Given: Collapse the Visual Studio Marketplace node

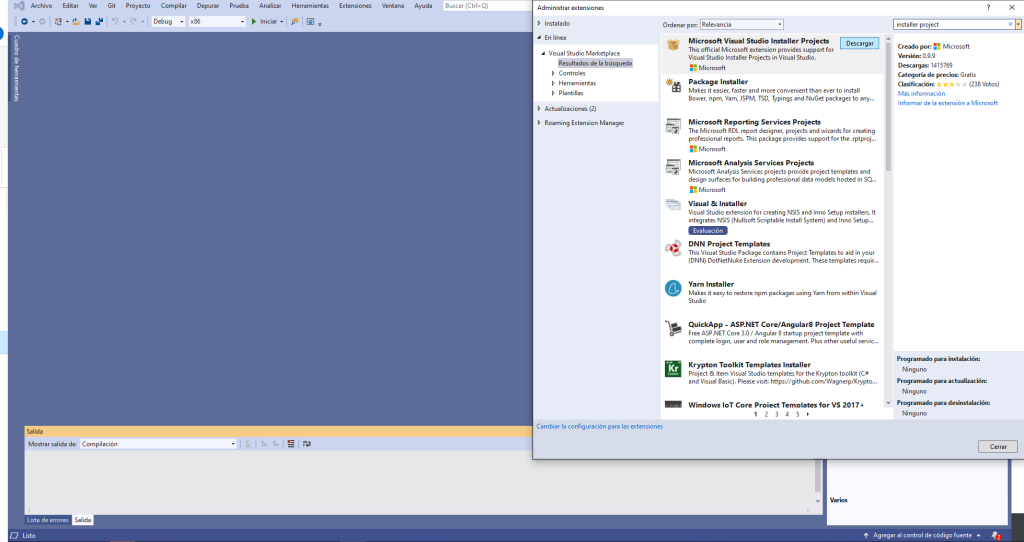Looking at the screenshot, I should point(543,54).
